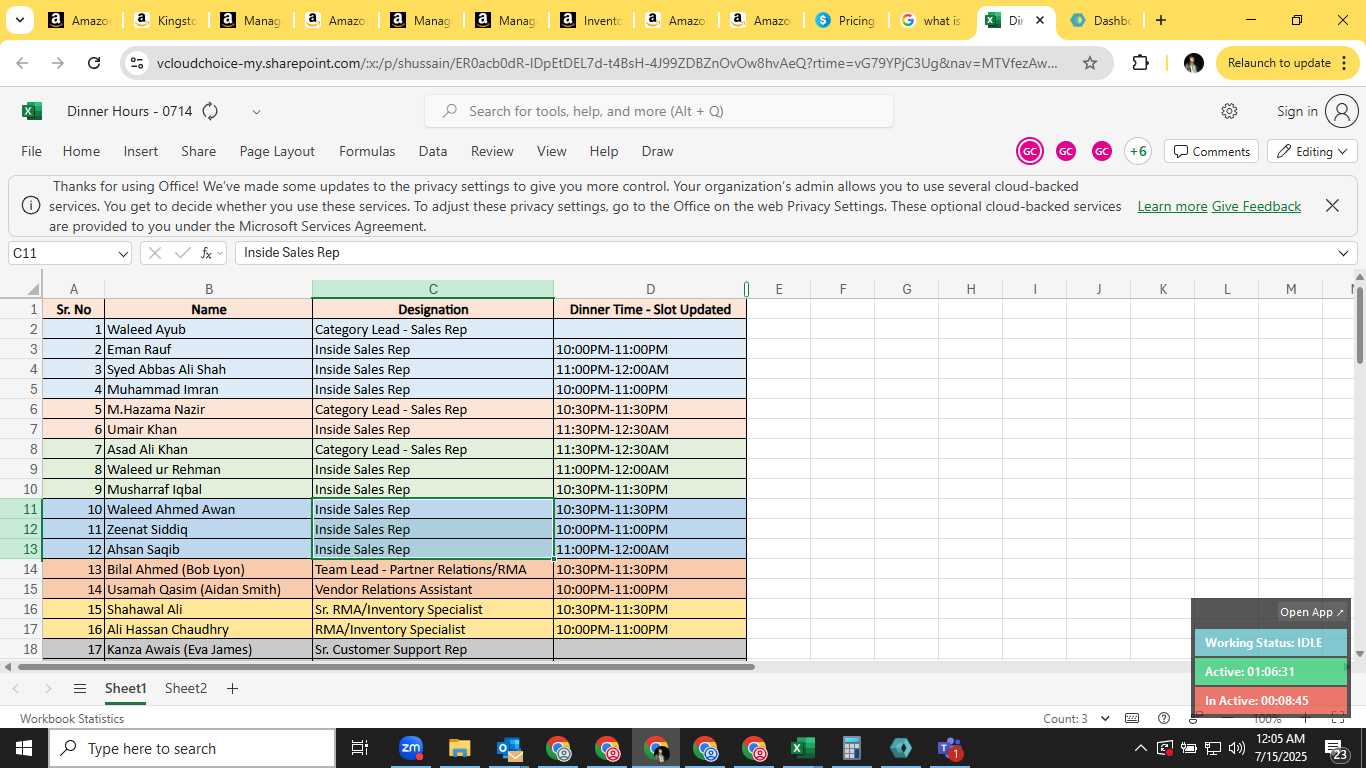Expand the file name dropdown chevron
The image size is (1366, 768).
tap(256, 112)
